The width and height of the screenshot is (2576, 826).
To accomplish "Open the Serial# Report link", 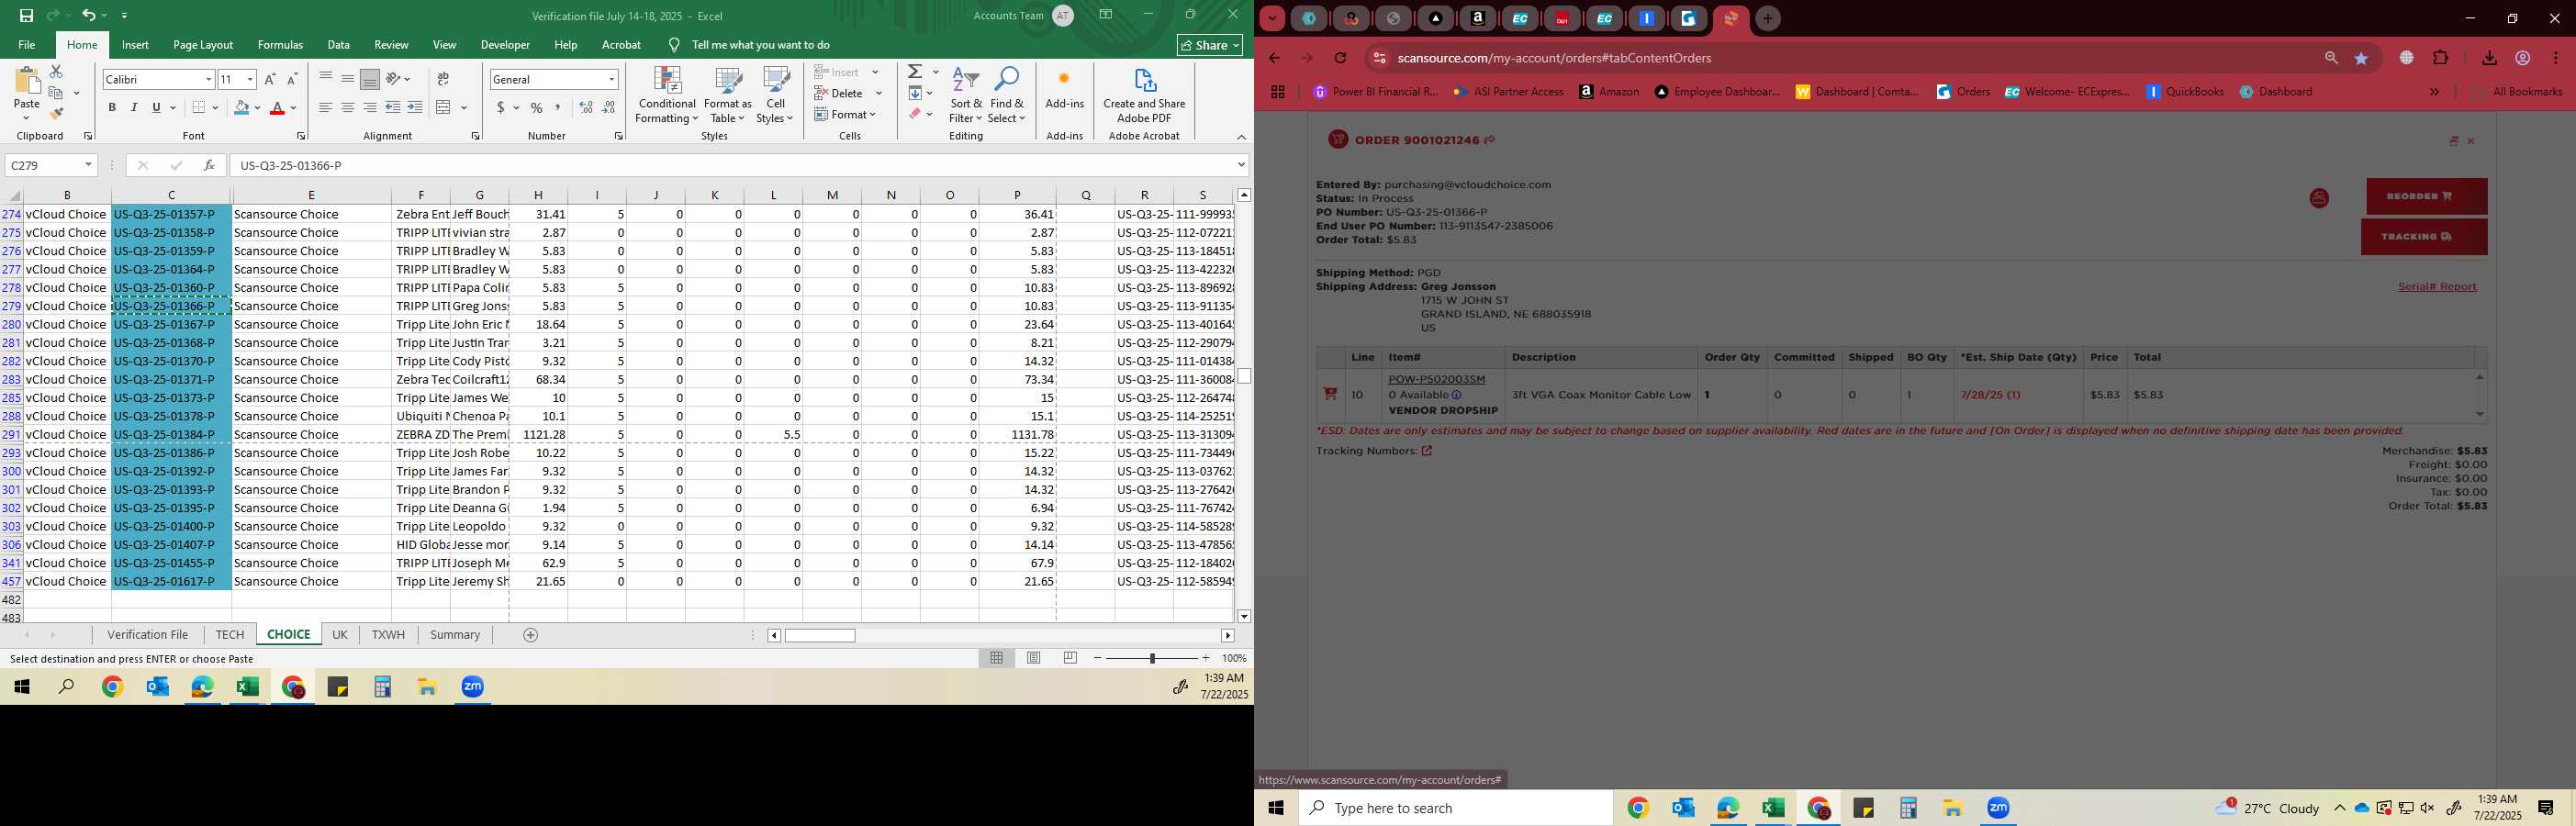I will (2437, 287).
